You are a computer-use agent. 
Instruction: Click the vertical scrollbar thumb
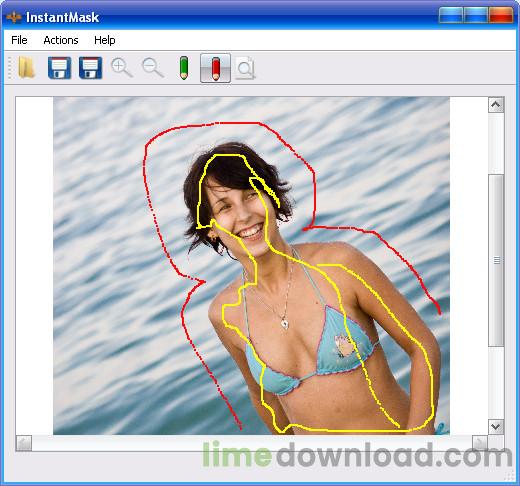[496, 260]
